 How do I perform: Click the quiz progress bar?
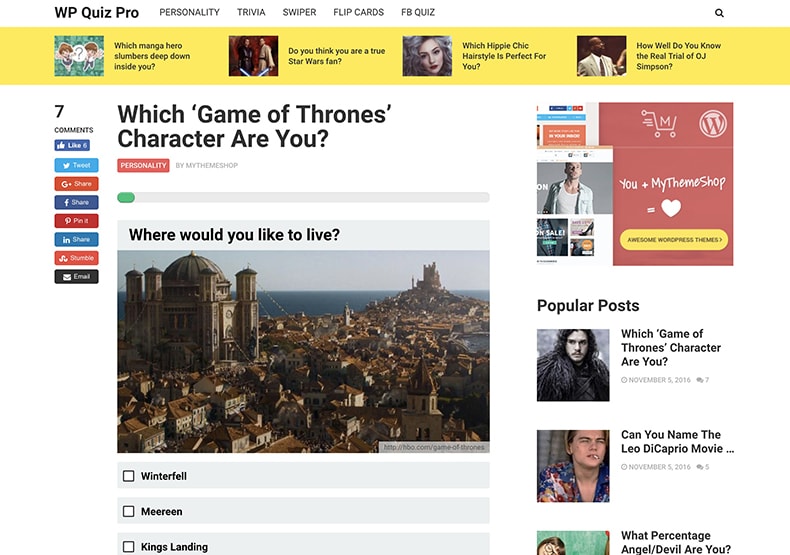tap(303, 197)
